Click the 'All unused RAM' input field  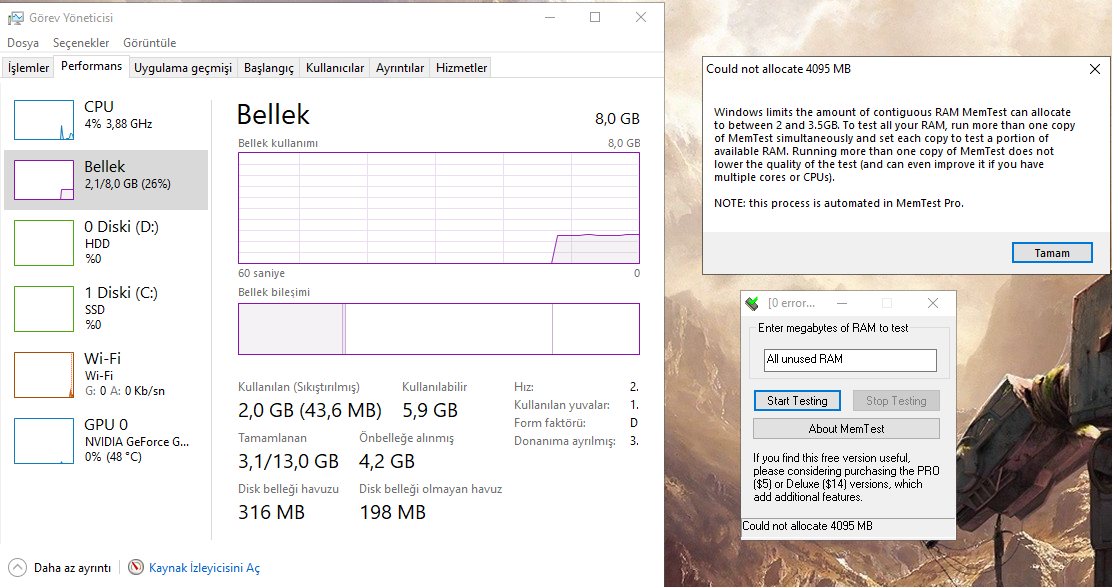click(x=850, y=359)
